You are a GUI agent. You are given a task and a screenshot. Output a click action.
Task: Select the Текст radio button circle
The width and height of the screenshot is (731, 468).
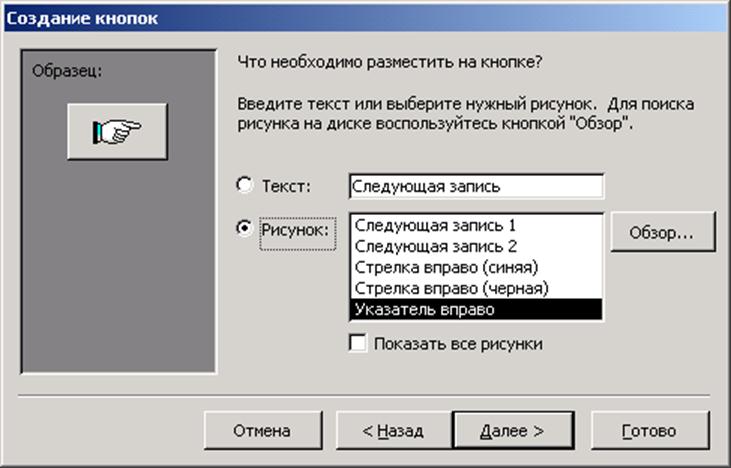244,185
